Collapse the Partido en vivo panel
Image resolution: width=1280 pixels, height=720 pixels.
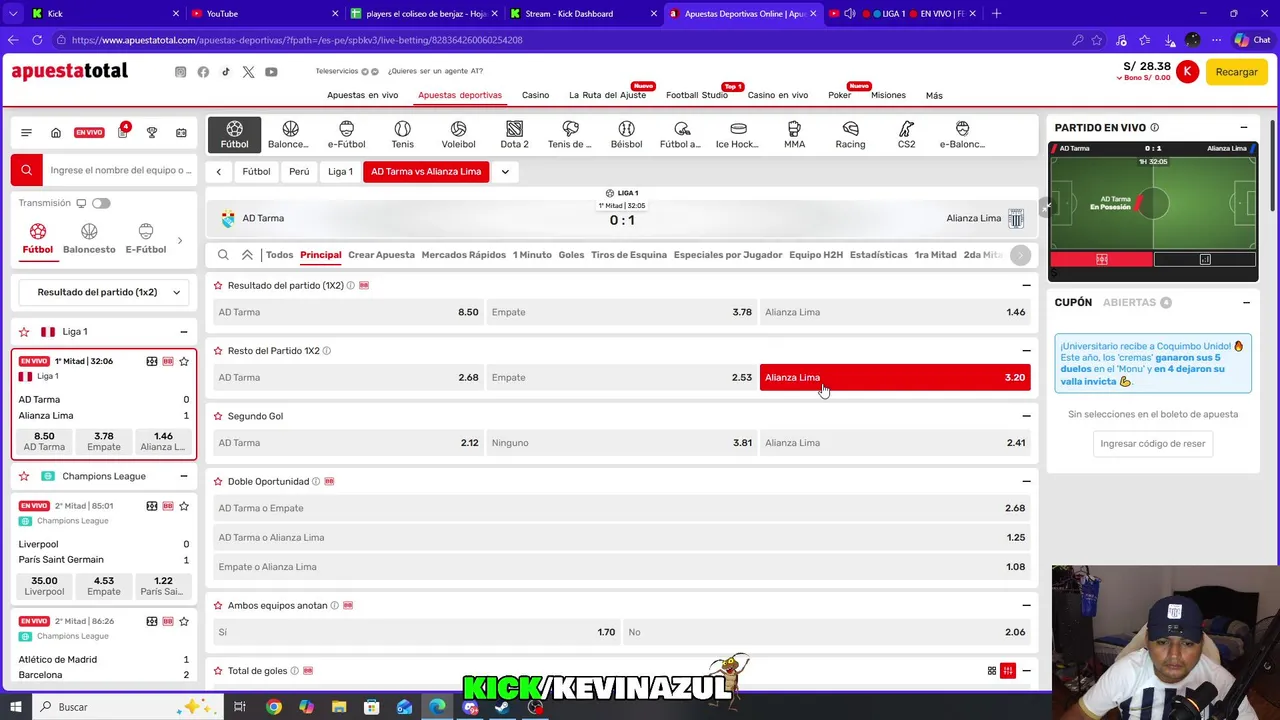point(1244,127)
